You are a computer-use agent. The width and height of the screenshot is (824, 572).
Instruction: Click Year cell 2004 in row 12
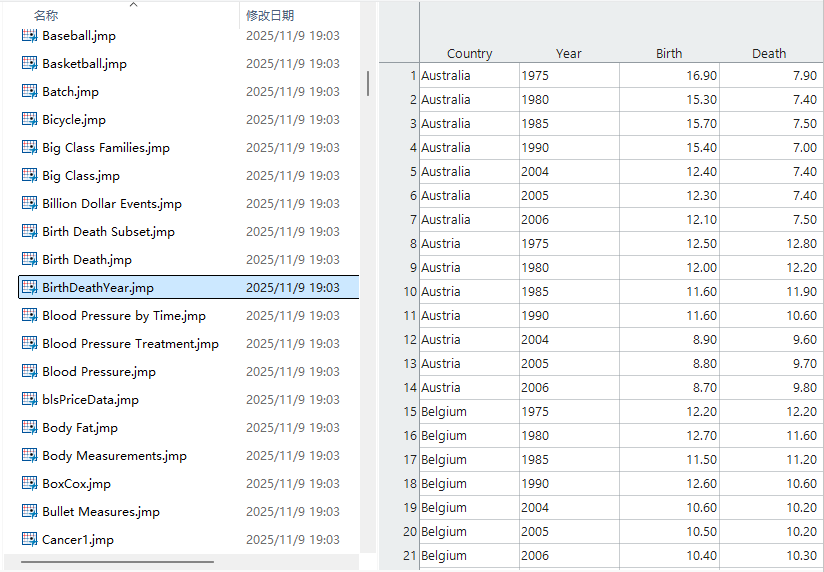569,340
